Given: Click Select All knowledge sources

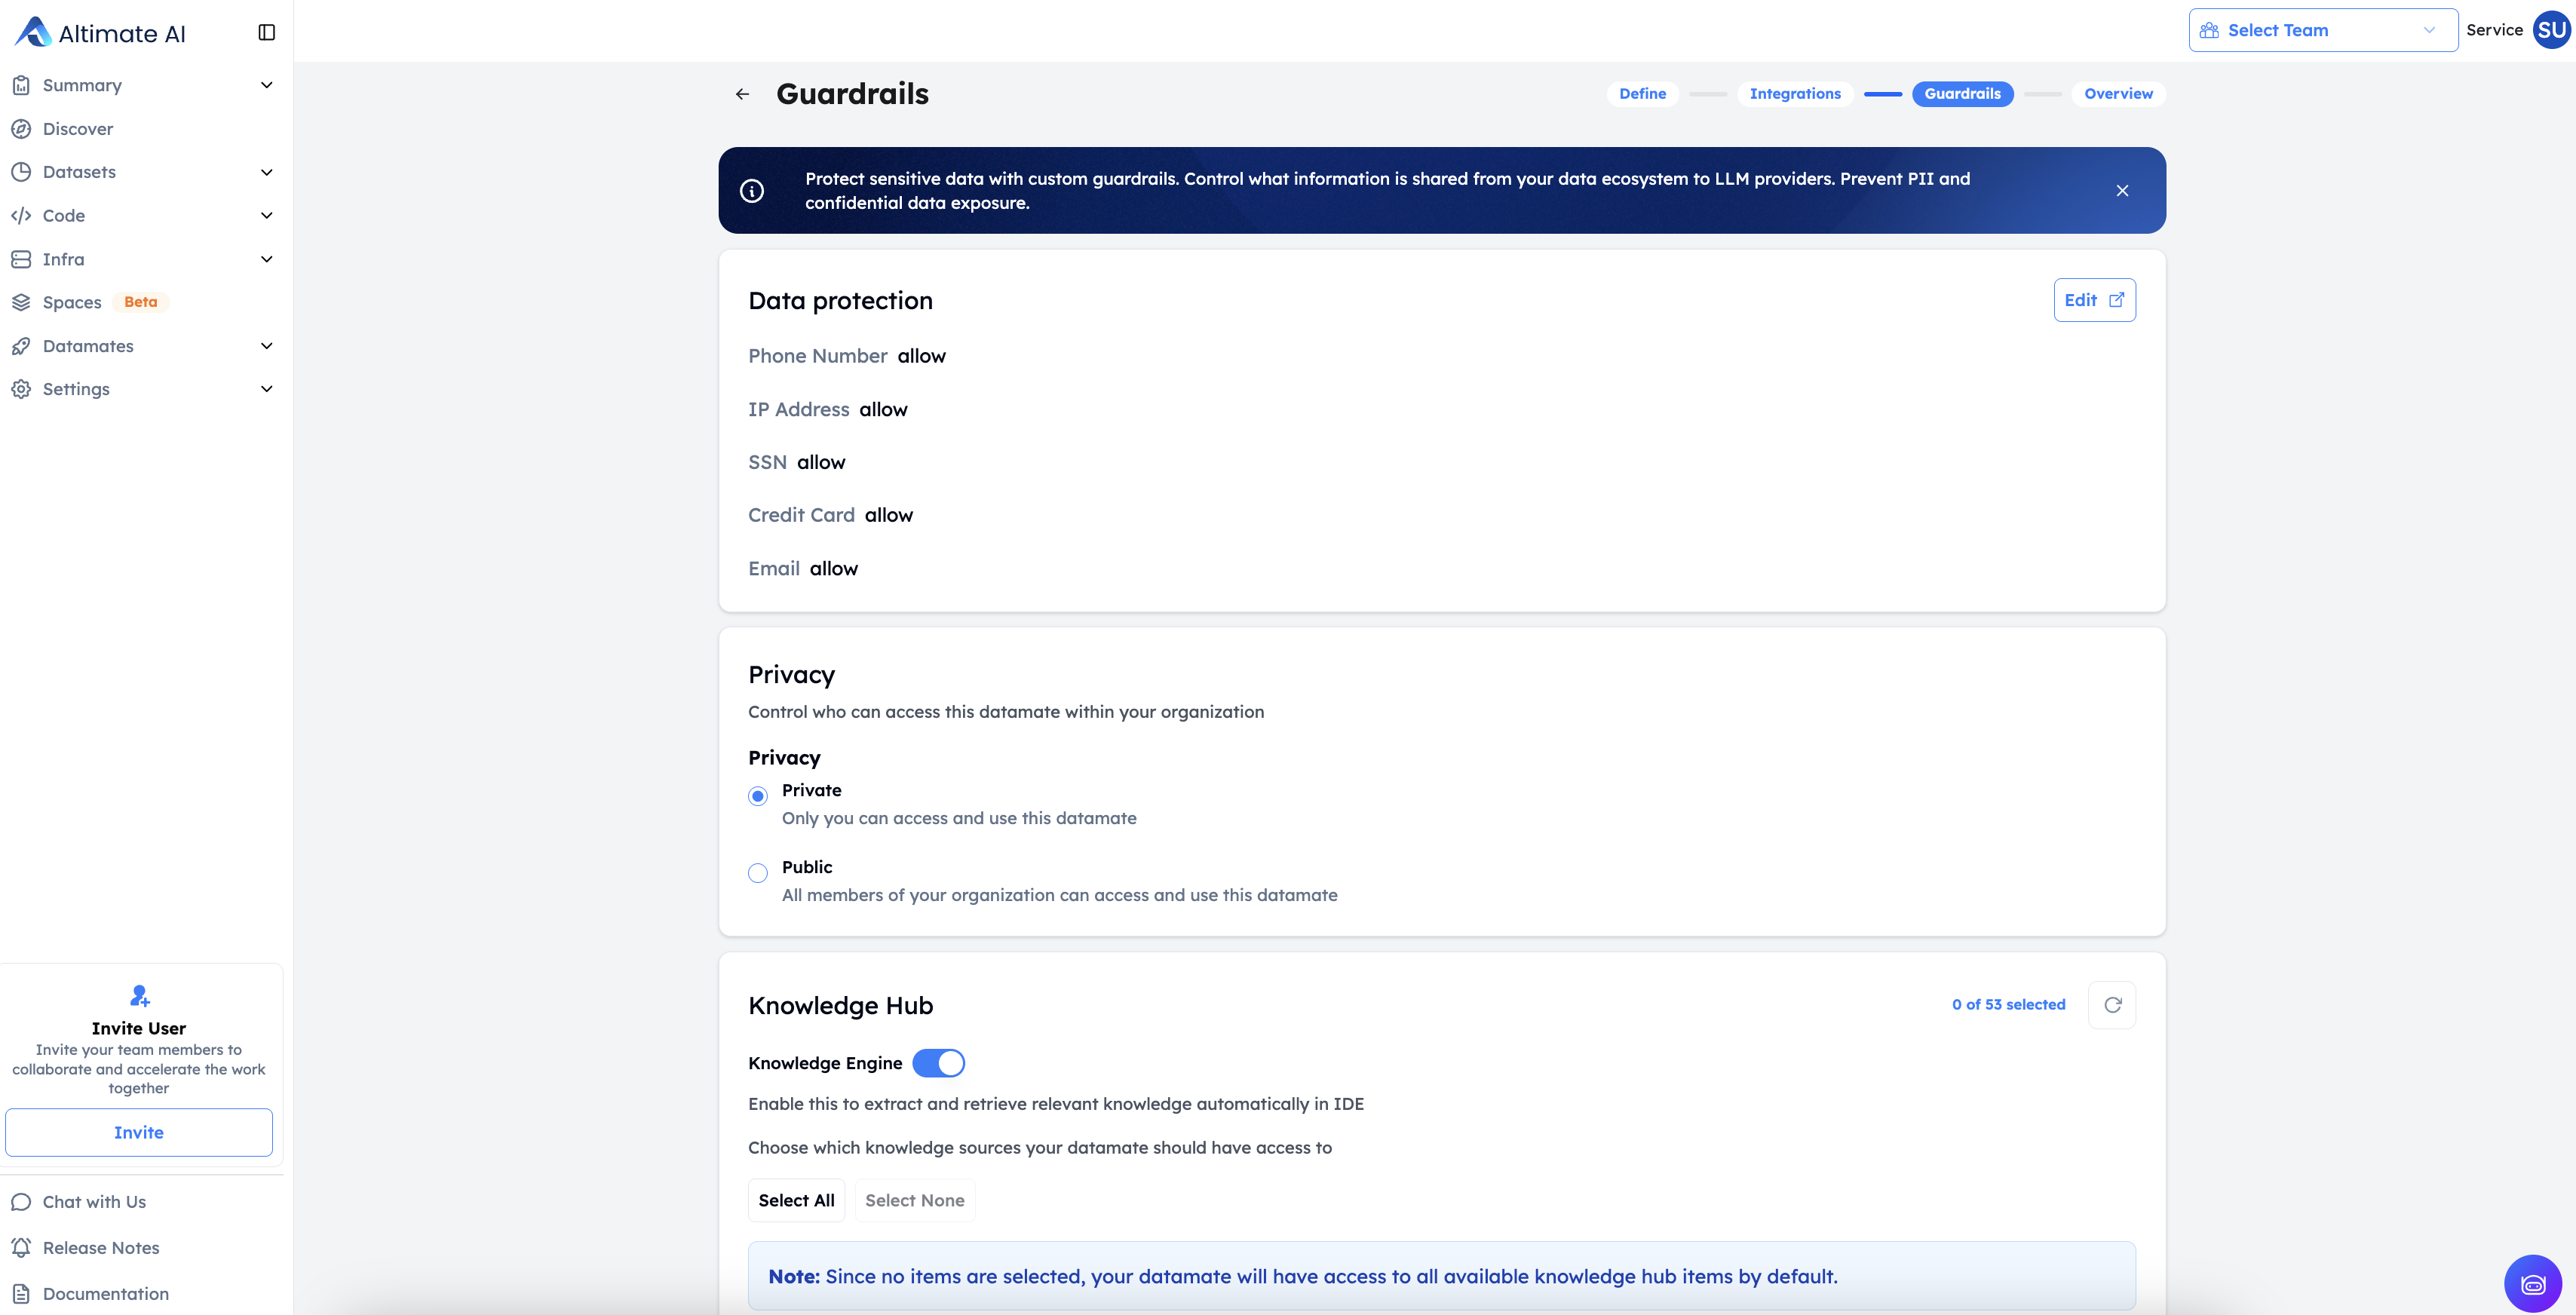Looking at the screenshot, I should tap(796, 1201).
